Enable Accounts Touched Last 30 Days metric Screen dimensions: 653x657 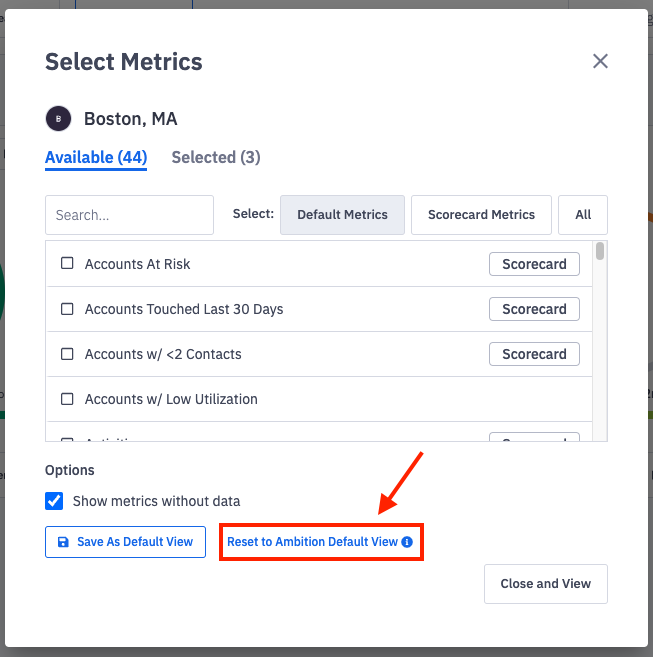(68, 309)
